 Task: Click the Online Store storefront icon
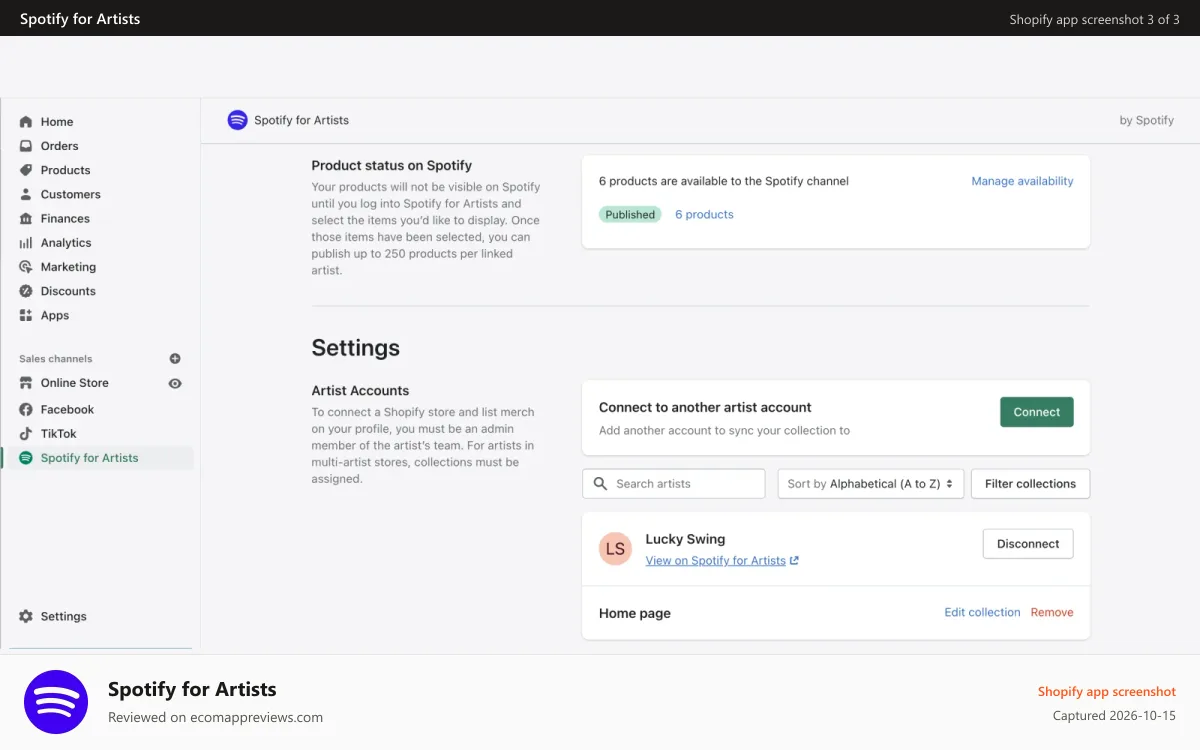(x=26, y=383)
